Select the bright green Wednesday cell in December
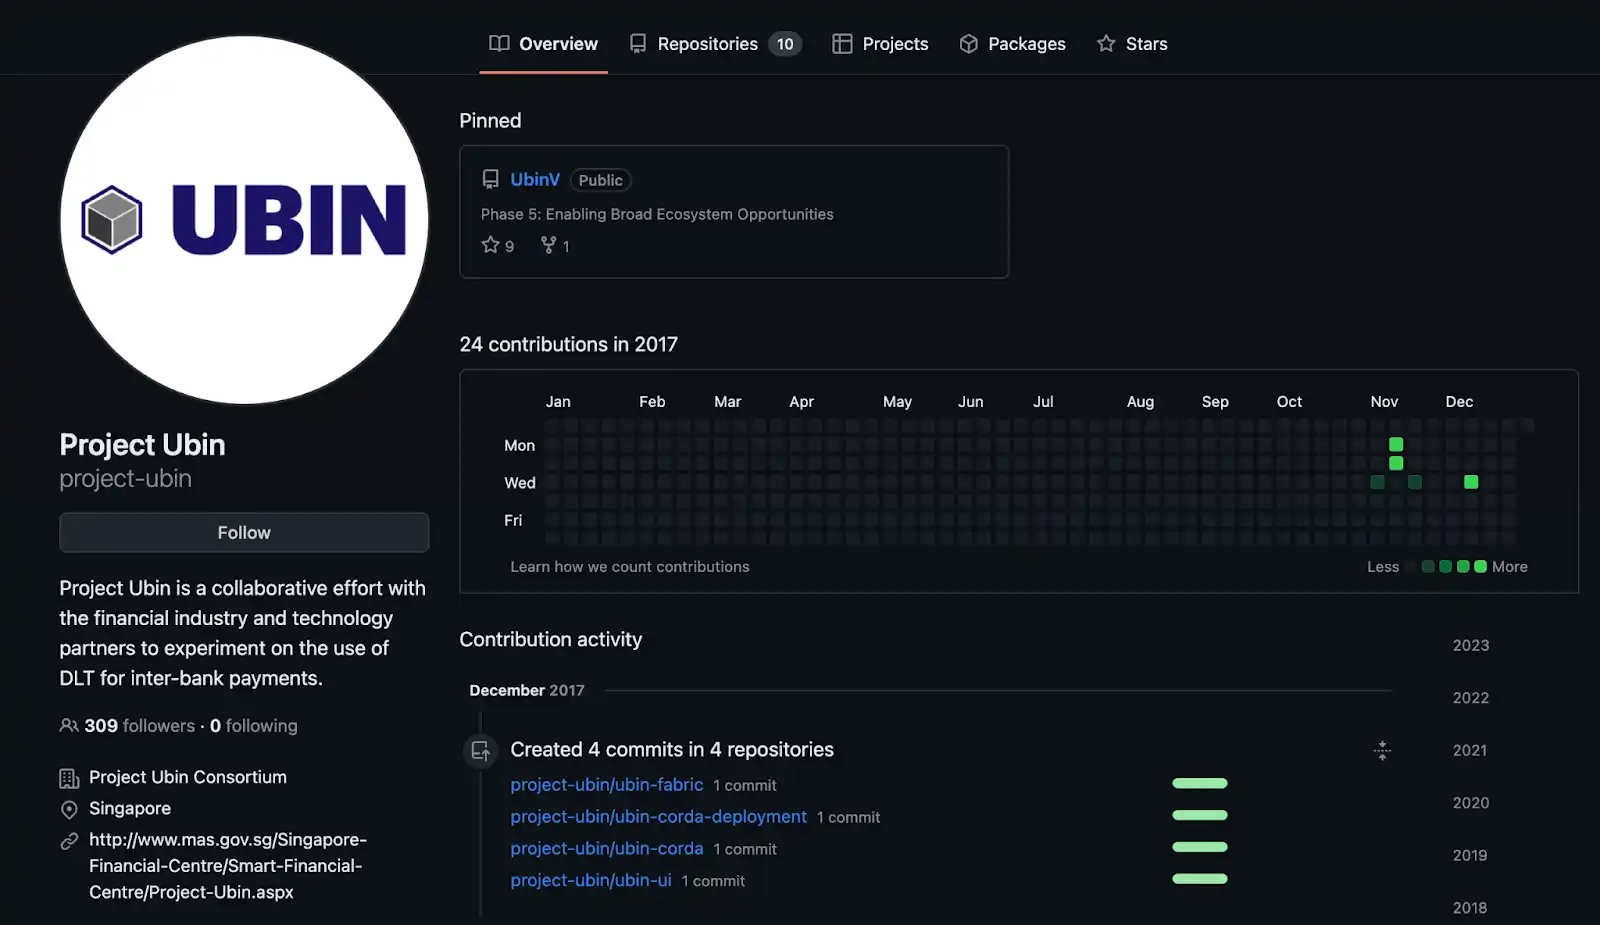Screen dimensions: 1600x925 coord(1471,482)
